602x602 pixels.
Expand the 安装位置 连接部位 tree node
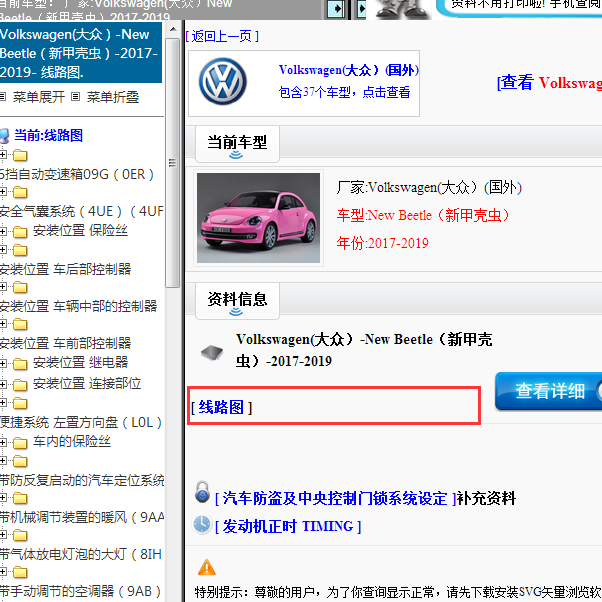click(3, 384)
